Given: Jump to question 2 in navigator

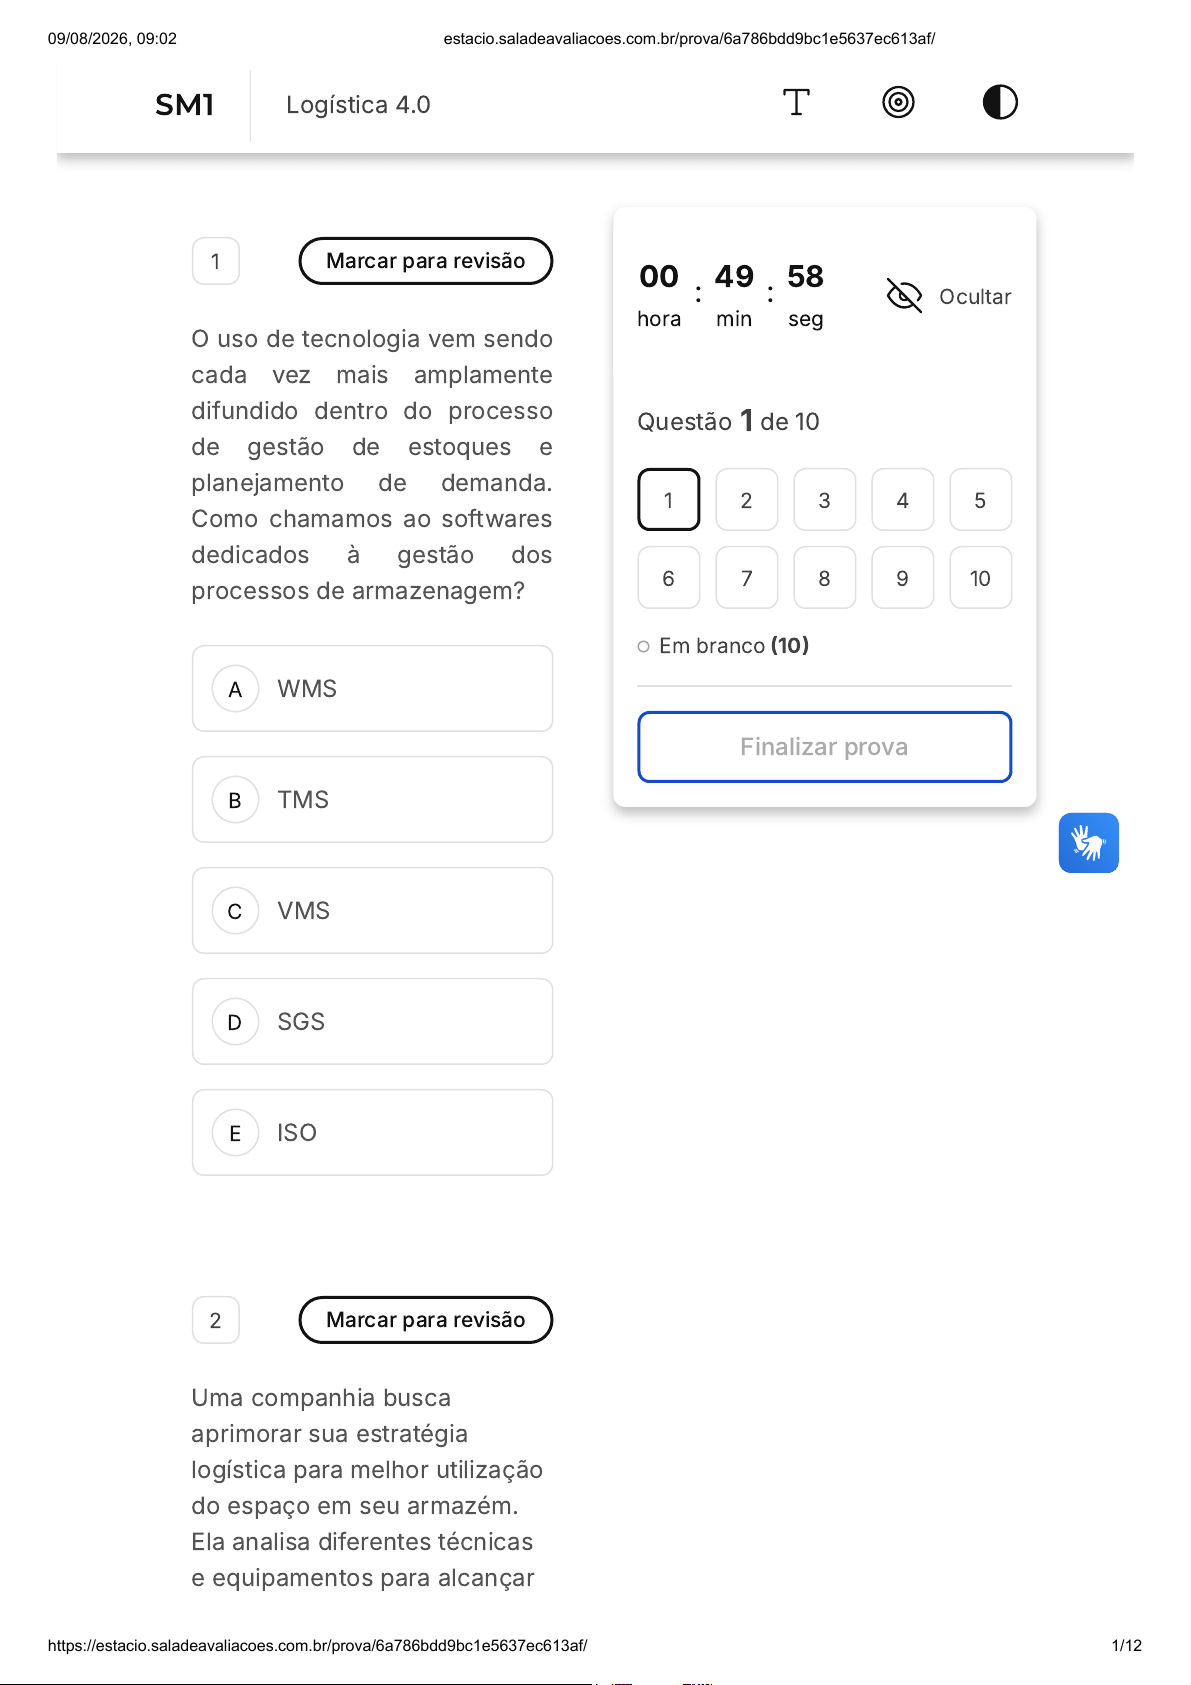Looking at the screenshot, I should [x=746, y=500].
